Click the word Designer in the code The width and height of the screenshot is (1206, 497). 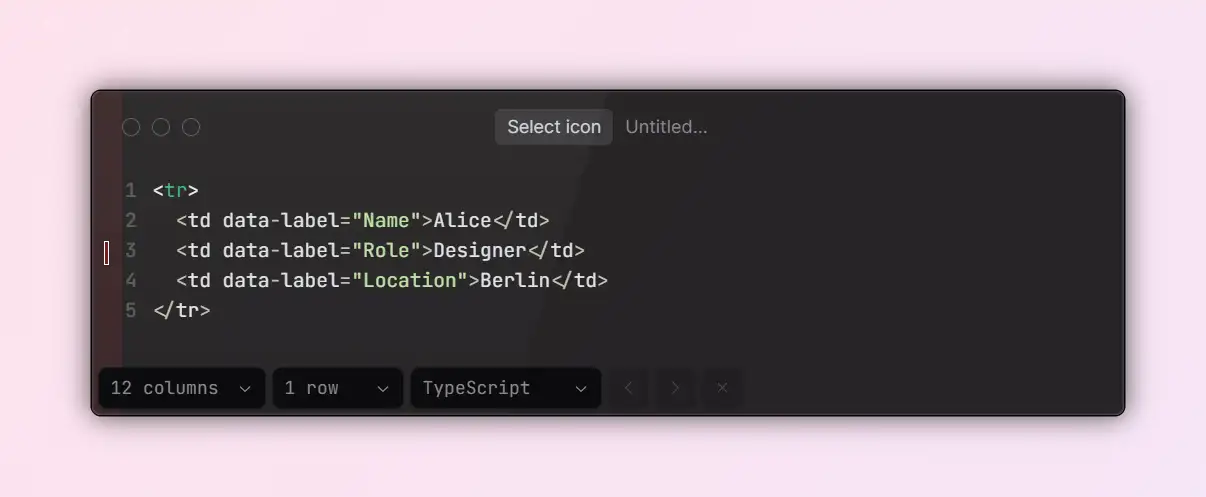(x=480, y=250)
